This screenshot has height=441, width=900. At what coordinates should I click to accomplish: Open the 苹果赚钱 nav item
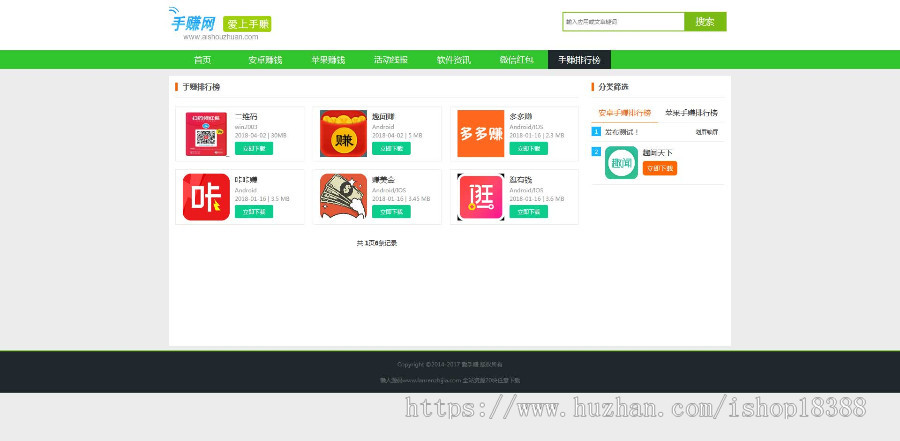328,60
